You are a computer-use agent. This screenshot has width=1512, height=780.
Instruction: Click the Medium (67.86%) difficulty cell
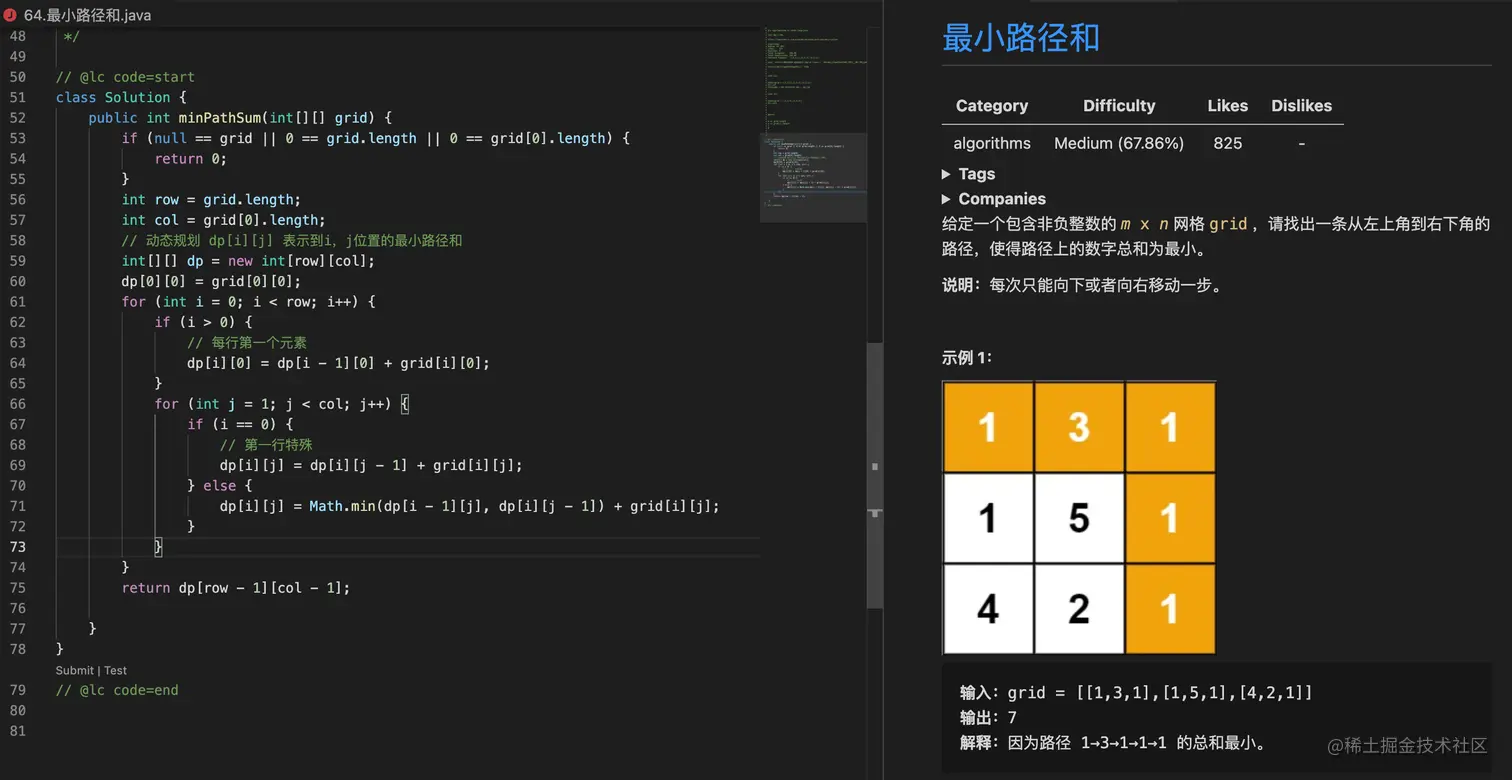coord(1119,143)
